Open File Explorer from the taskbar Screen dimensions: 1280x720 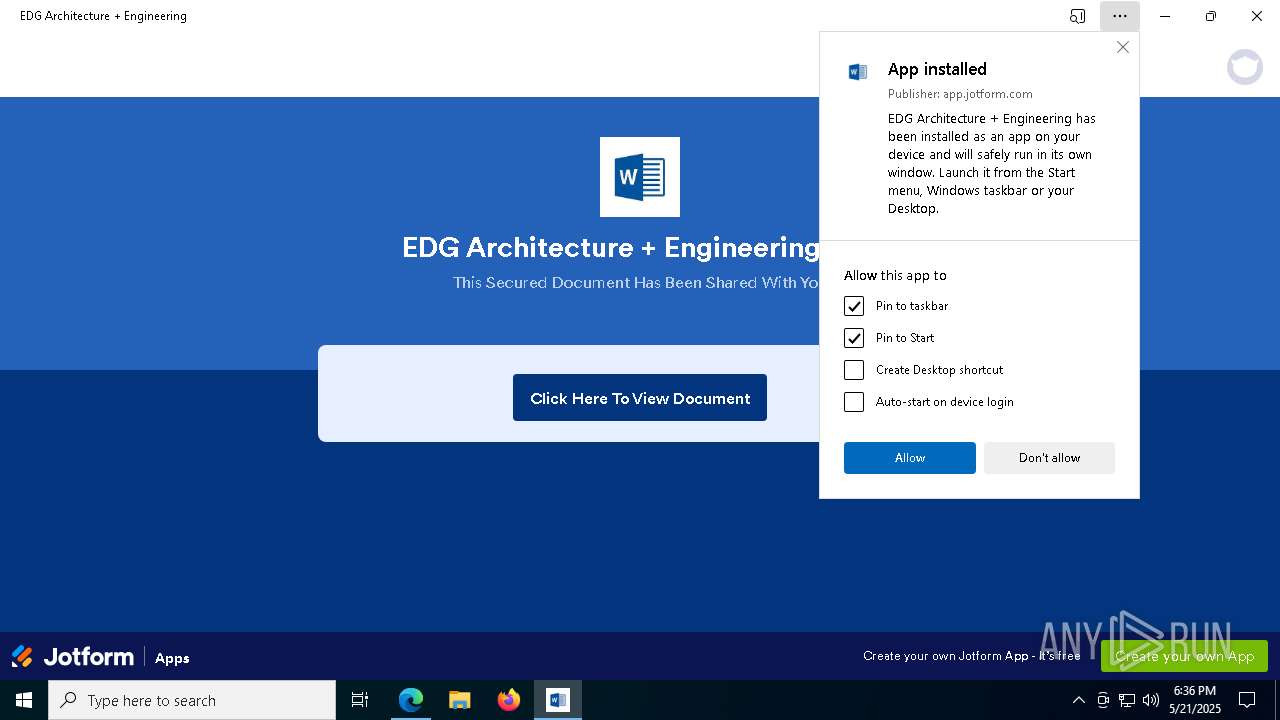460,700
